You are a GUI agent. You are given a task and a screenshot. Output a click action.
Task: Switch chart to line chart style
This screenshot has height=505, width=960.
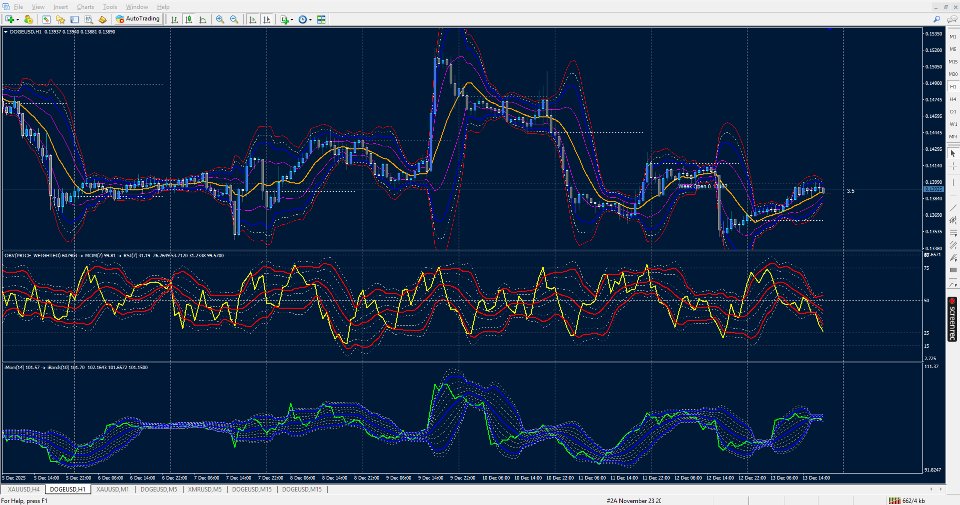(203, 20)
